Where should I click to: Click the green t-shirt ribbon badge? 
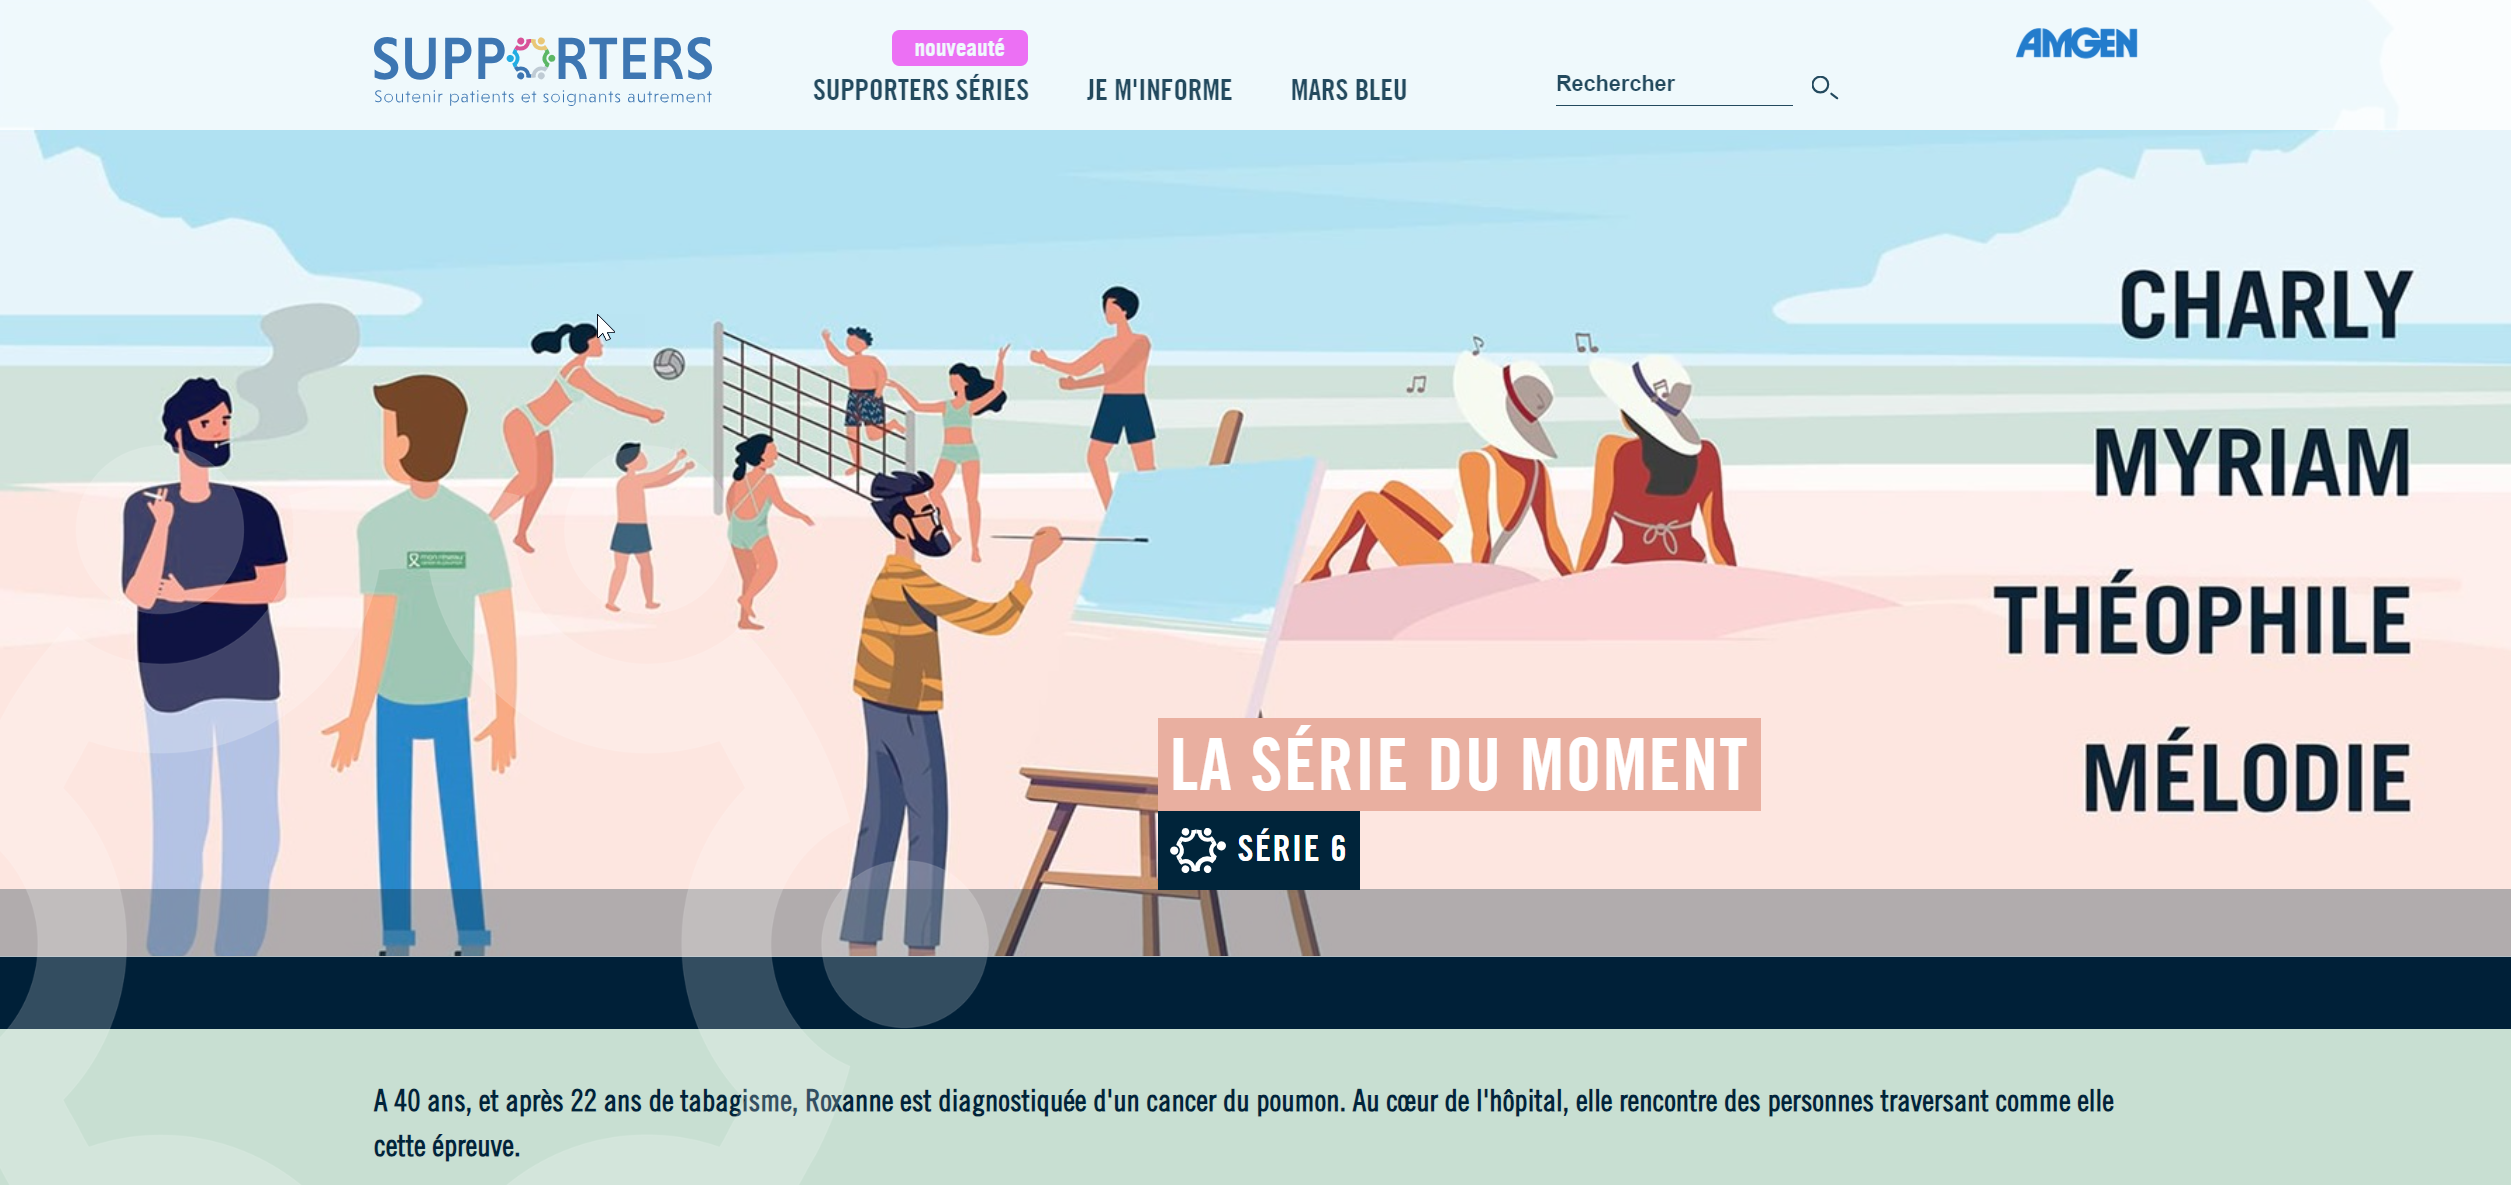[x=436, y=559]
